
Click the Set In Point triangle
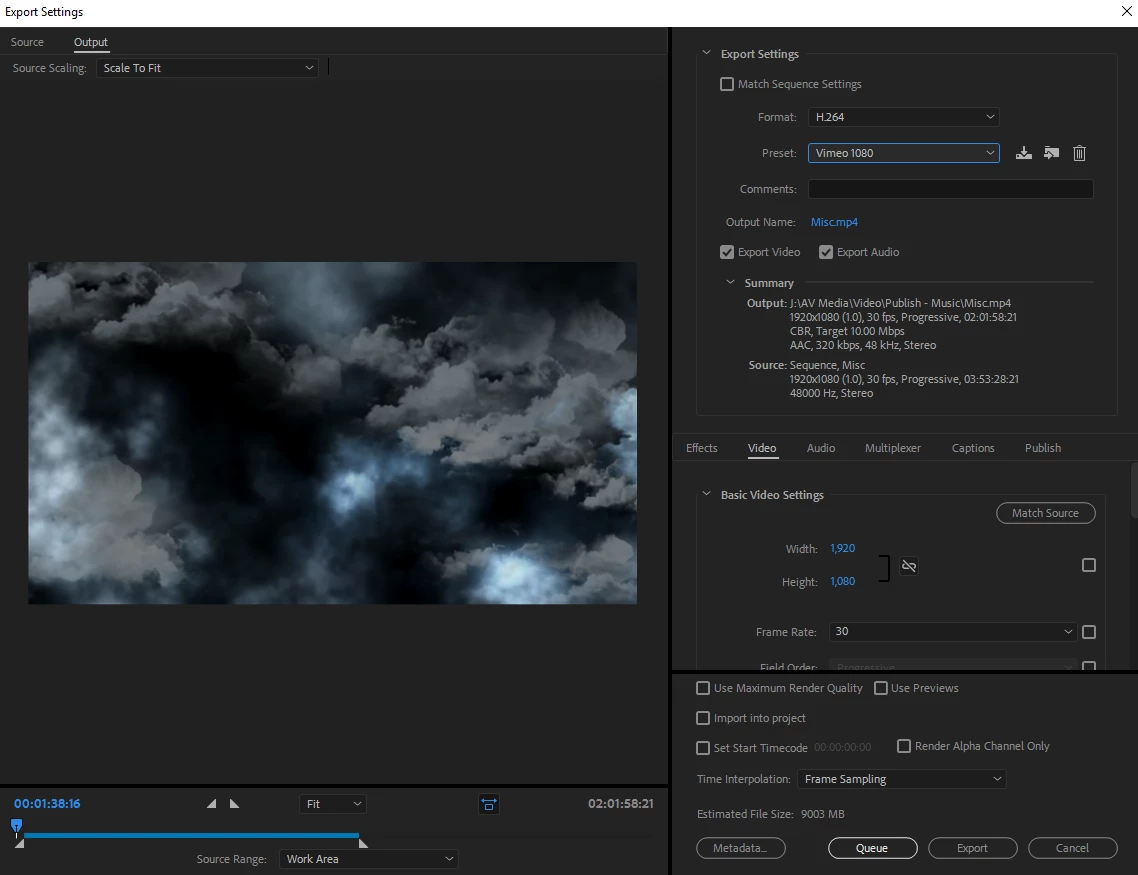(x=211, y=804)
